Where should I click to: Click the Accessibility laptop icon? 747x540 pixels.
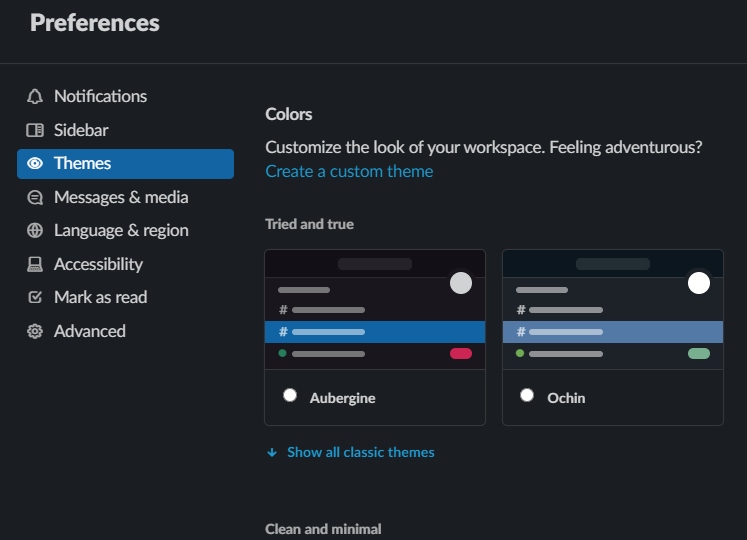pyautogui.click(x=35, y=265)
